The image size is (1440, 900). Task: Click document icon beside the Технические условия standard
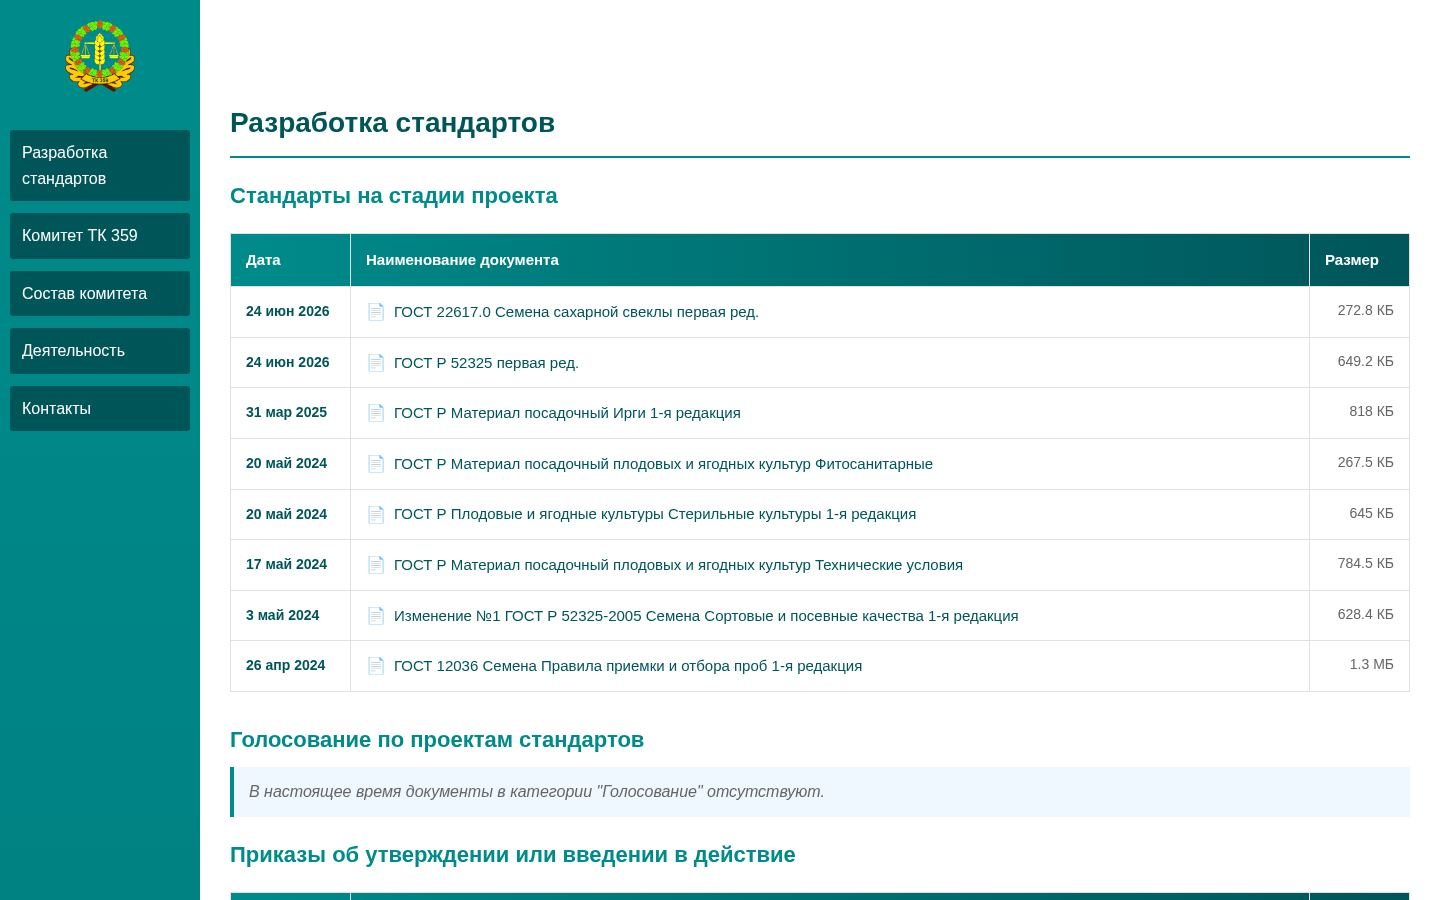point(376,565)
